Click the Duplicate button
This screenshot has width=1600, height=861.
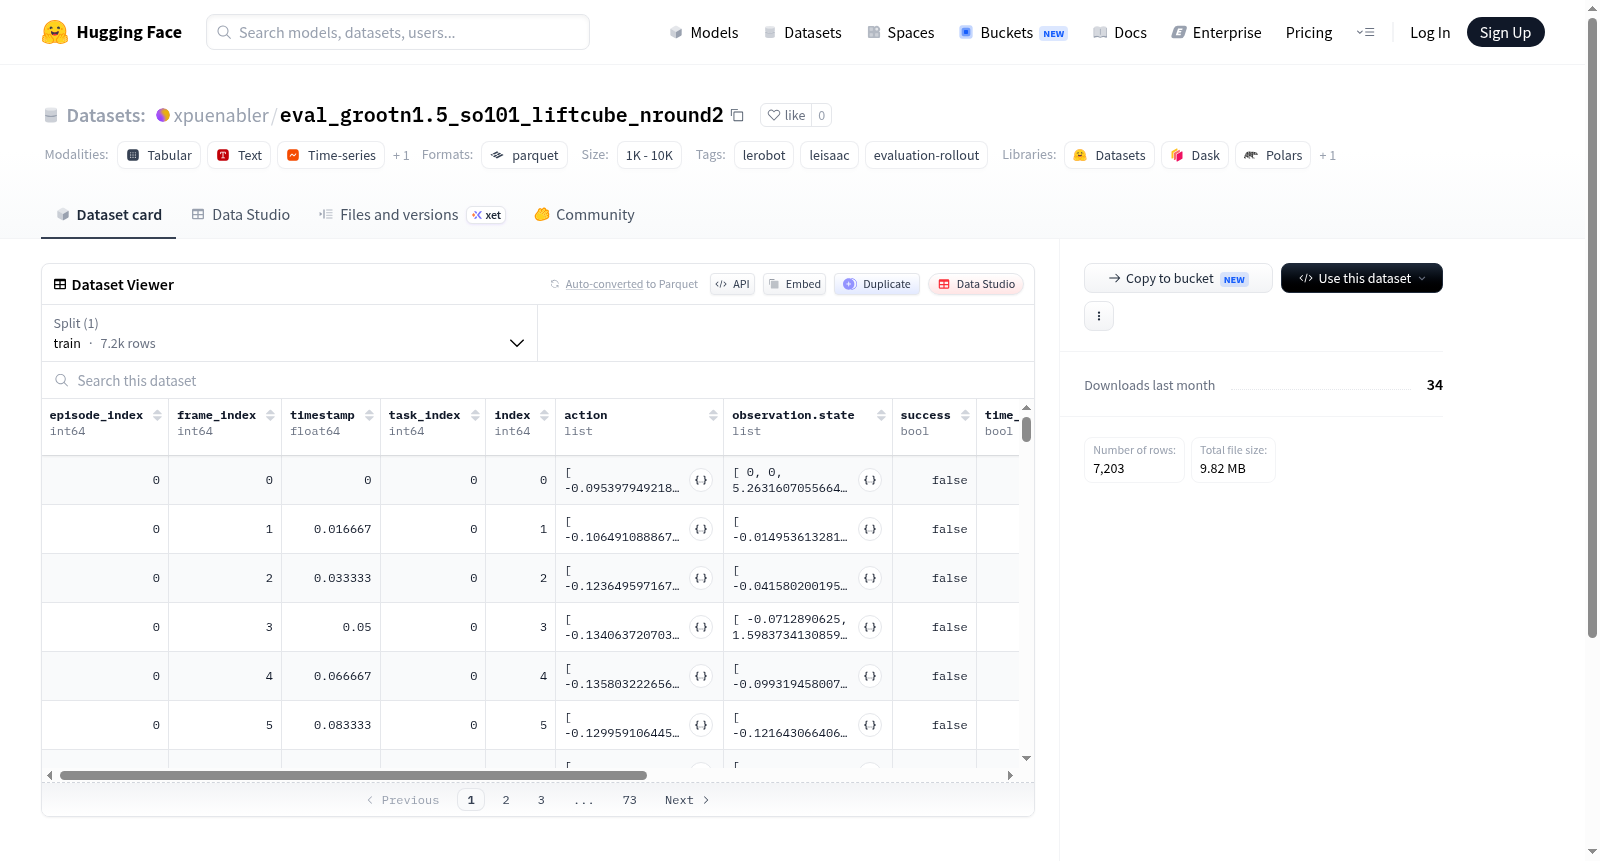pyautogui.click(x=877, y=284)
